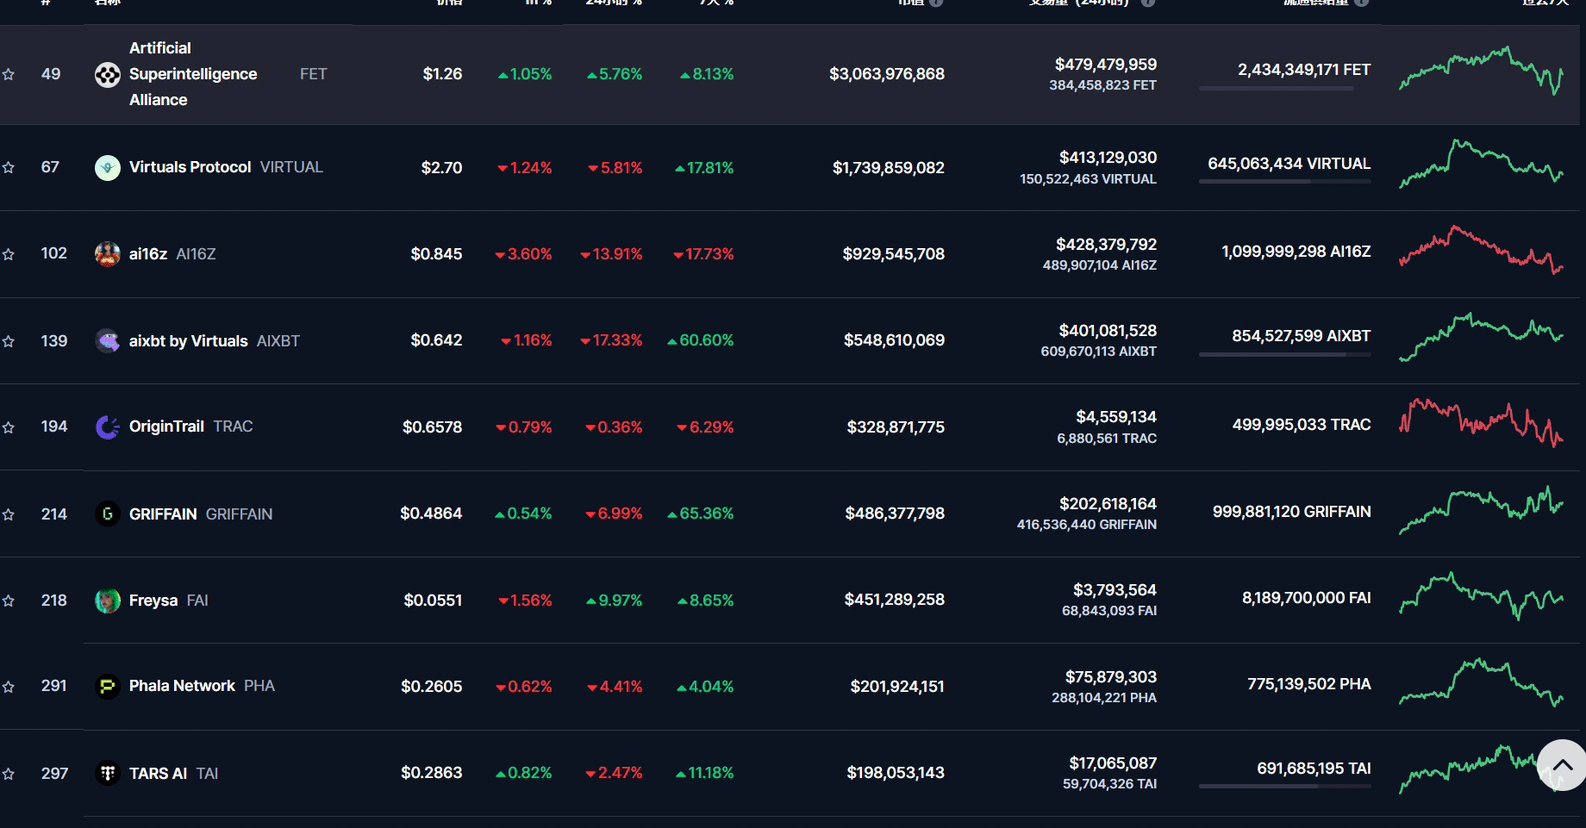View PHA 7-day price chart

(x=1481, y=682)
